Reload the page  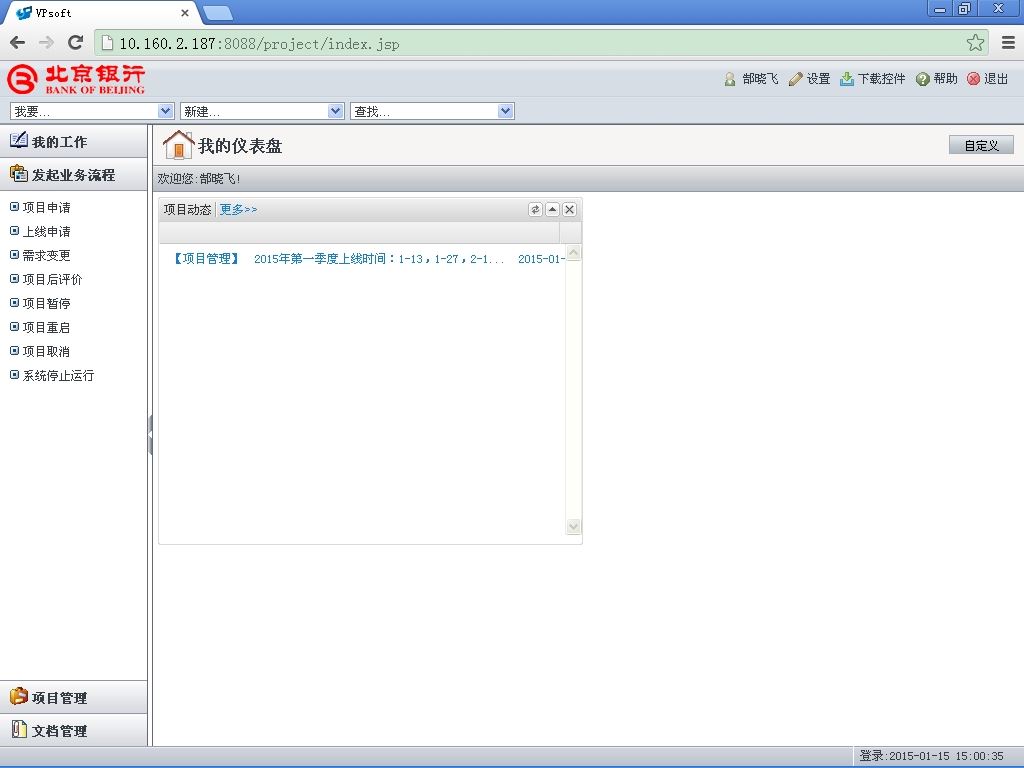pyautogui.click(x=75, y=43)
